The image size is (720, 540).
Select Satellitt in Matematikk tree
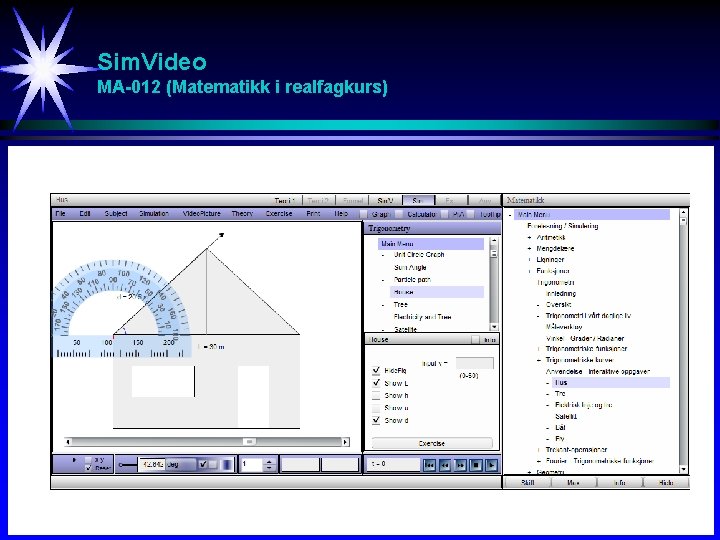pyautogui.click(x=566, y=416)
